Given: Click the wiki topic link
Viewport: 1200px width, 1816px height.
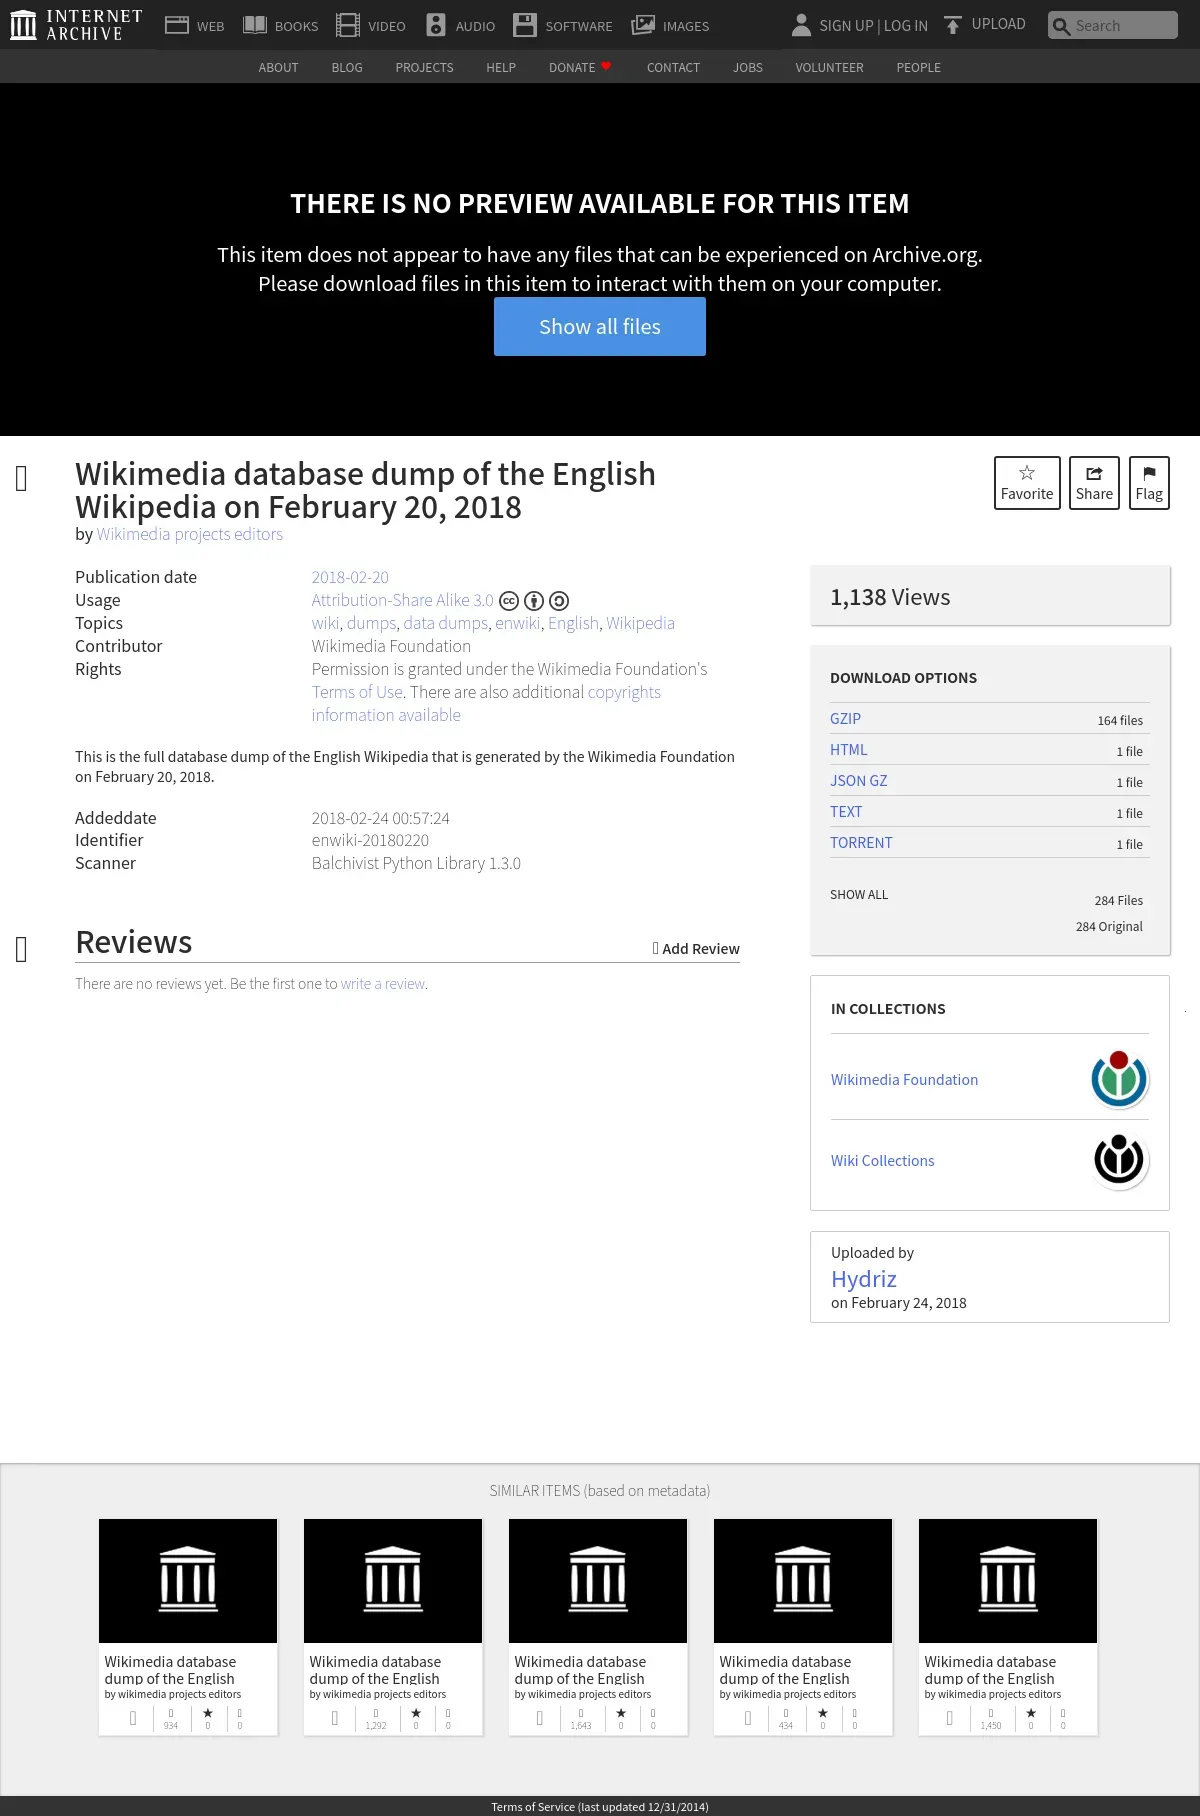Looking at the screenshot, I should pyautogui.click(x=325, y=623).
